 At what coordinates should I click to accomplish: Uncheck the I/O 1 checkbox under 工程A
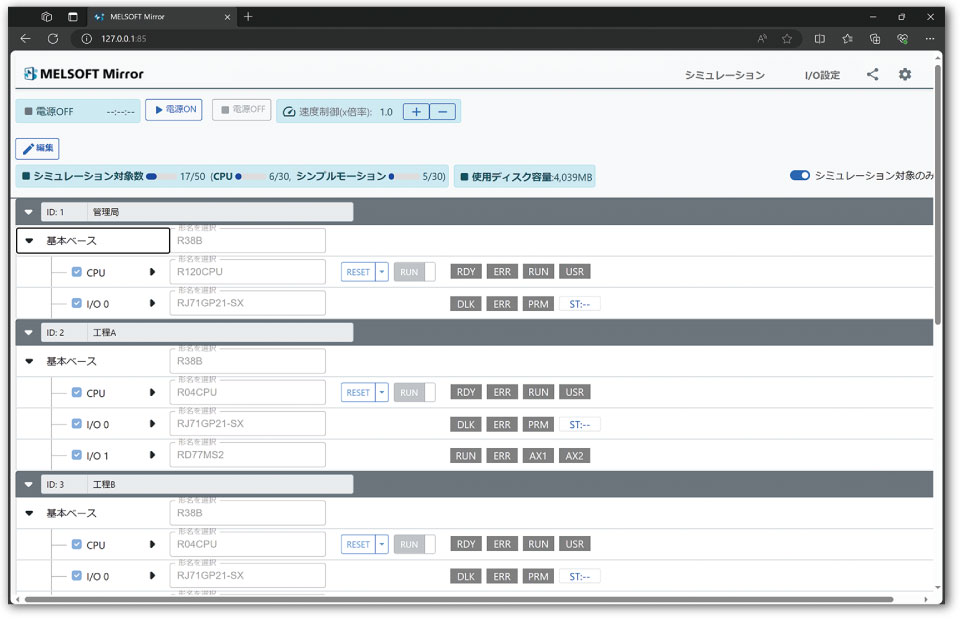point(77,456)
